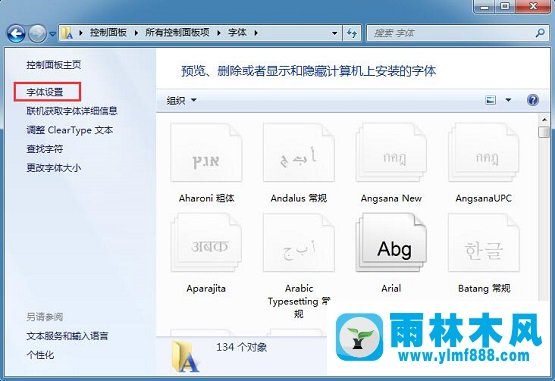The height and width of the screenshot is (381, 555).
Task: Click the Fonts folder icon in address bar
Action: click(67, 33)
